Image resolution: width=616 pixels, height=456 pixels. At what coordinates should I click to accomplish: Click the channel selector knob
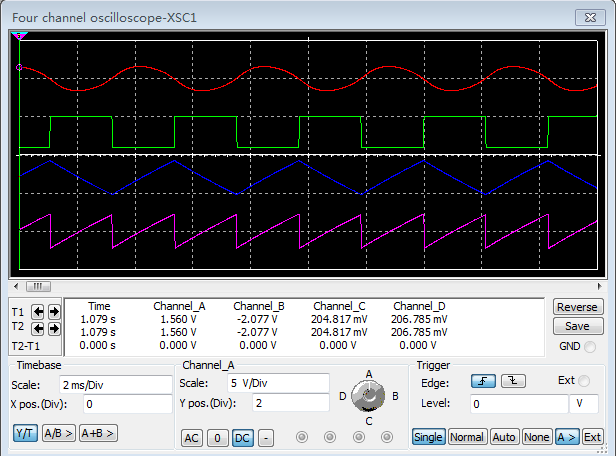click(x=368, y=396)
